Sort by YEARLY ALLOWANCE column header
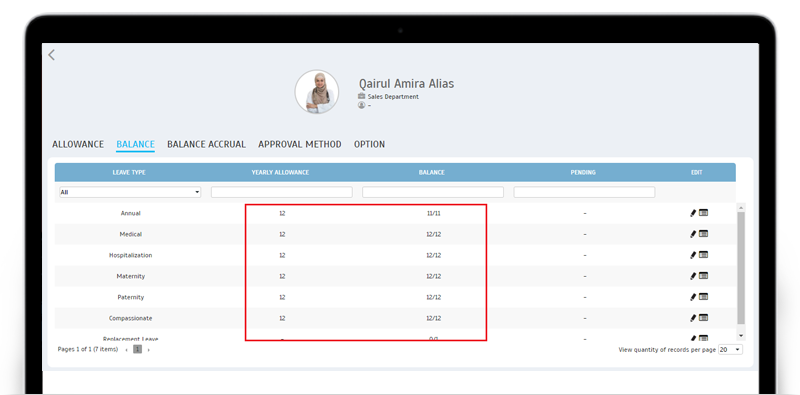Screen dimensions: 800x395 [280, 172]
